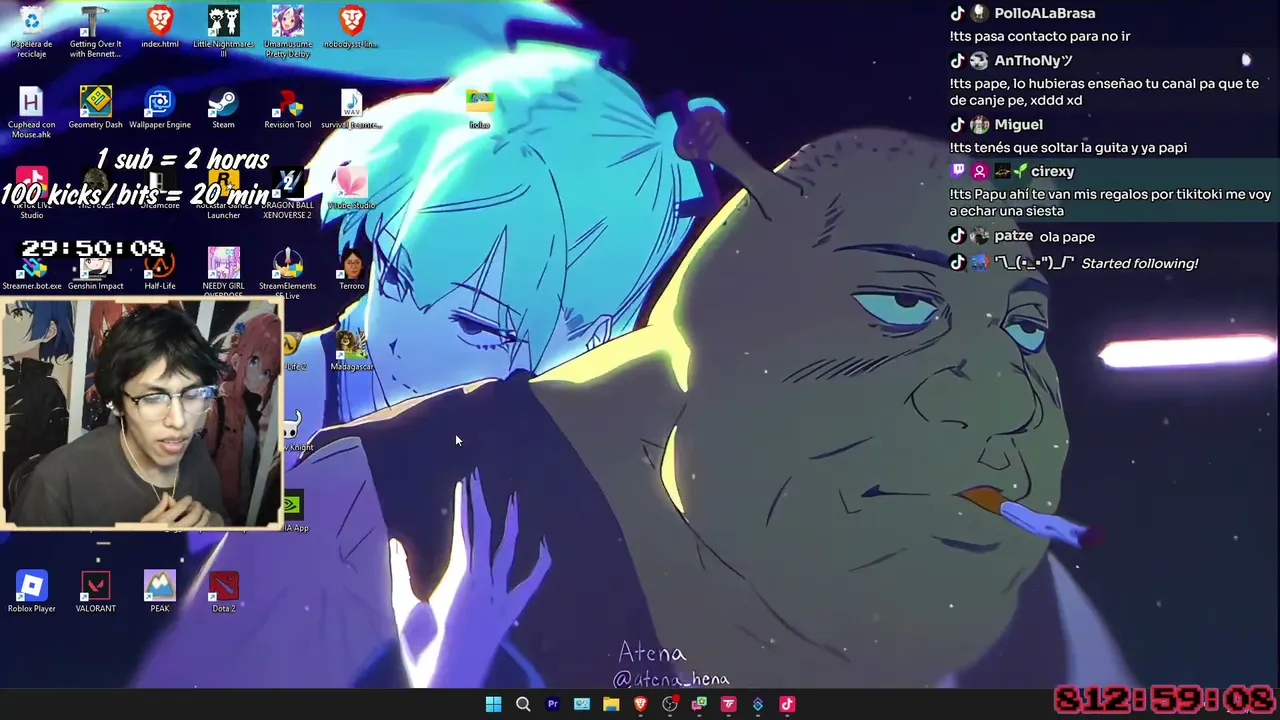Open taskbar Search

click(x=523, y=704)
